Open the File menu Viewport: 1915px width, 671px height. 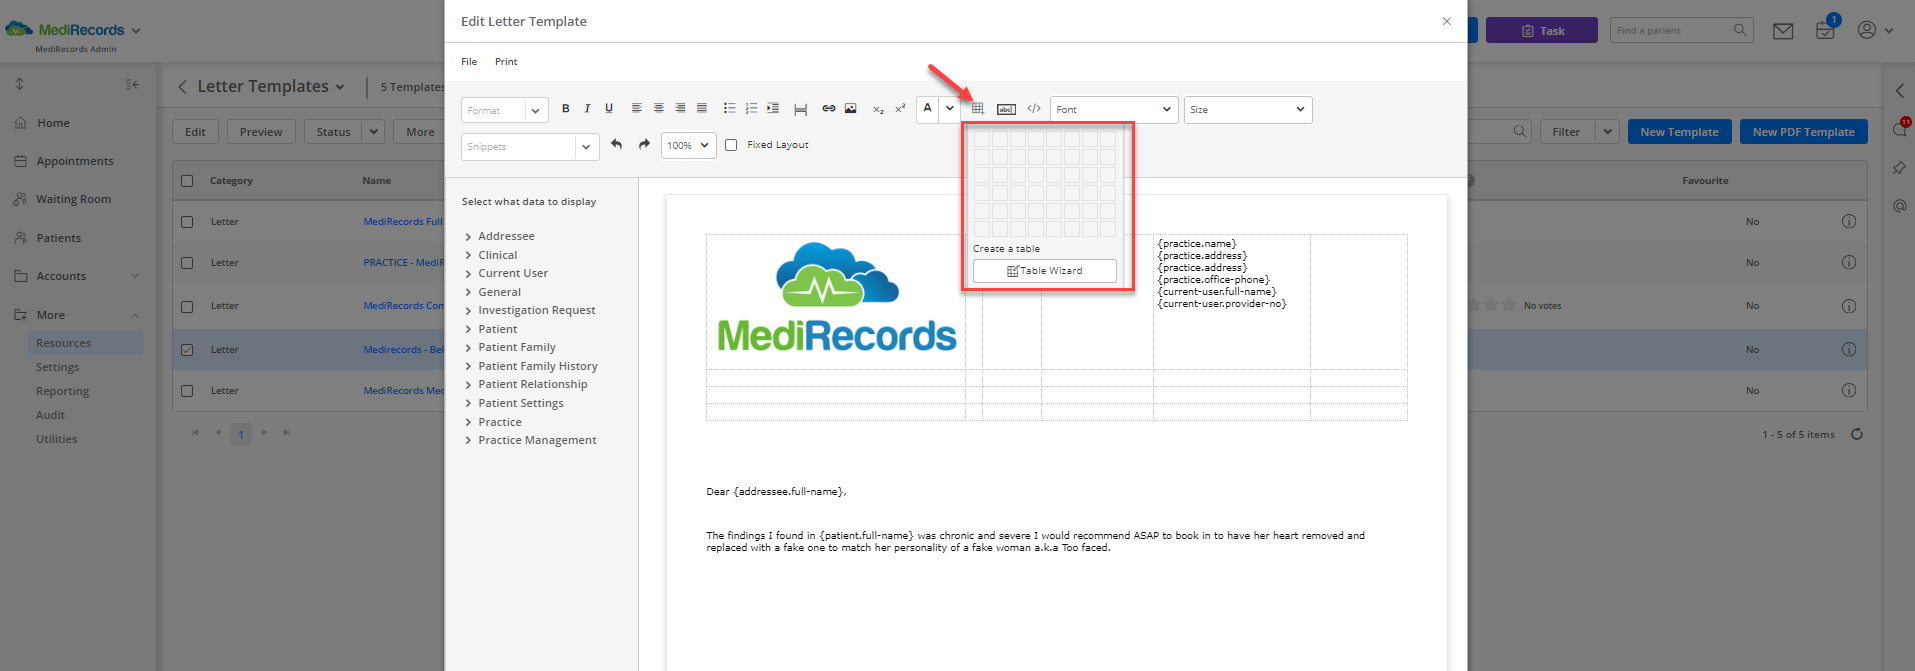469,62
